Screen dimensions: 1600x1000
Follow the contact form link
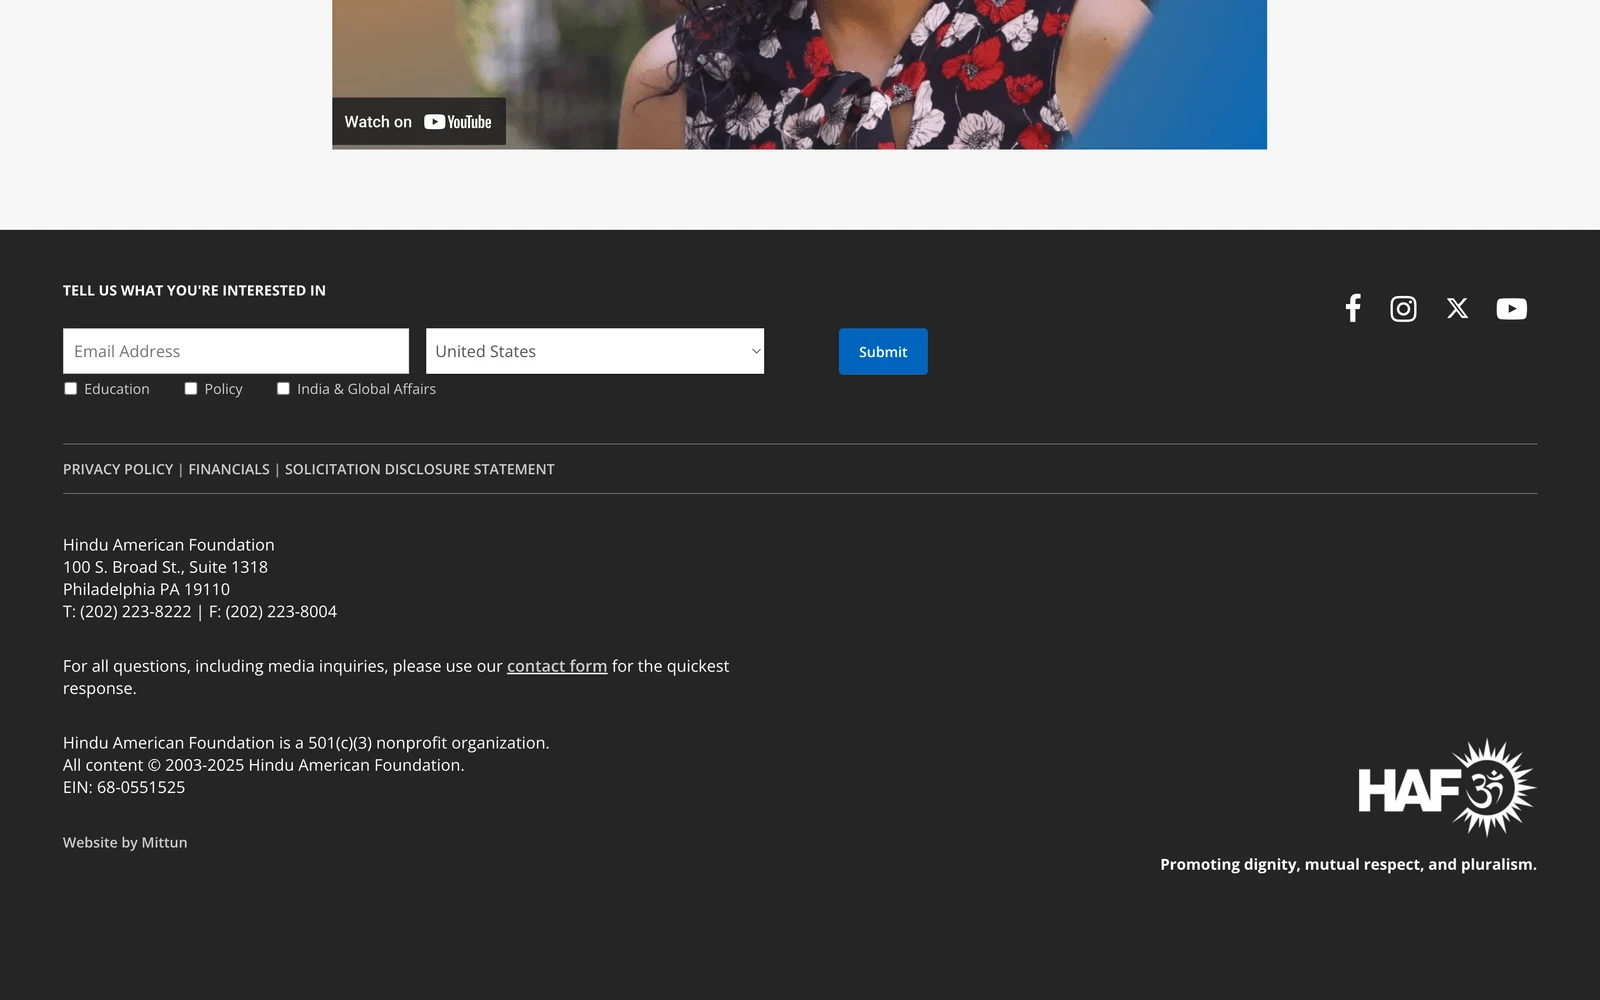pyautogui.click(x=557, y=666)
